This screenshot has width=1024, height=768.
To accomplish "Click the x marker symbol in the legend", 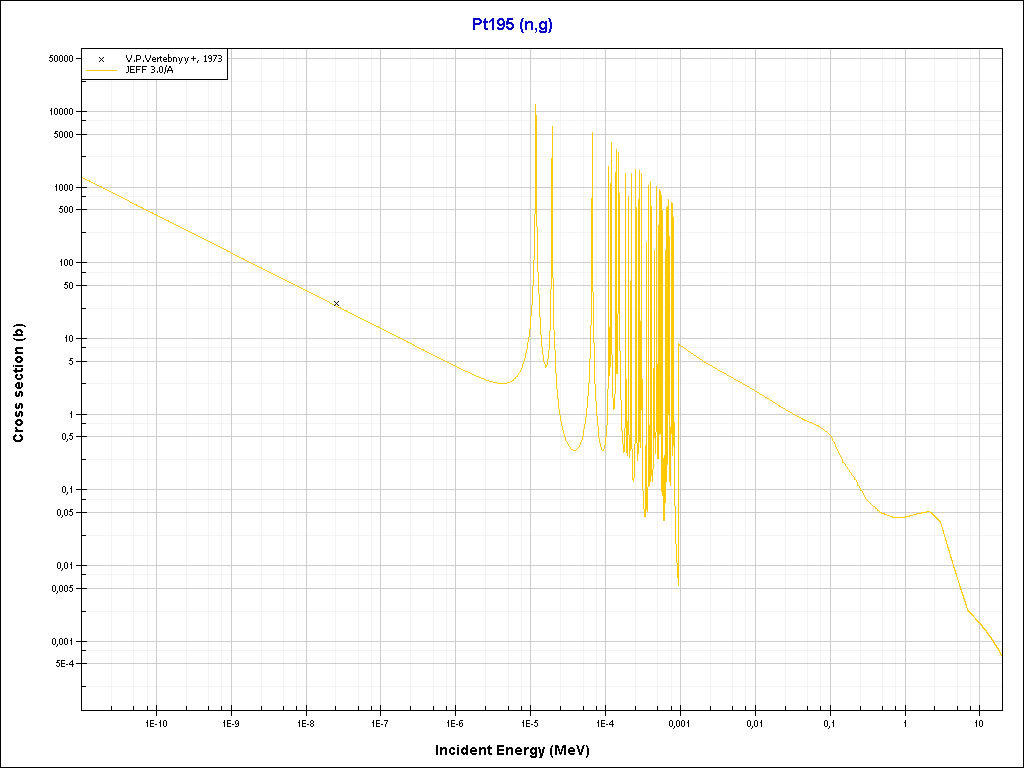I will (x=101, y=59).
